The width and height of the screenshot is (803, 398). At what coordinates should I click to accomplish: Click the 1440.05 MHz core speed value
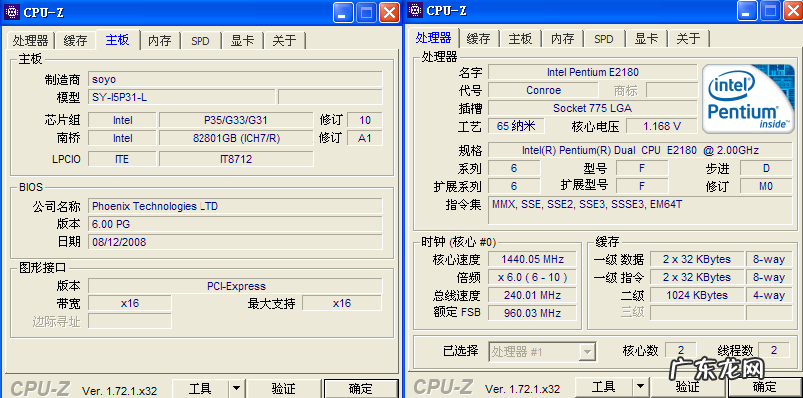pyautogui.click(x=532, y=259)
